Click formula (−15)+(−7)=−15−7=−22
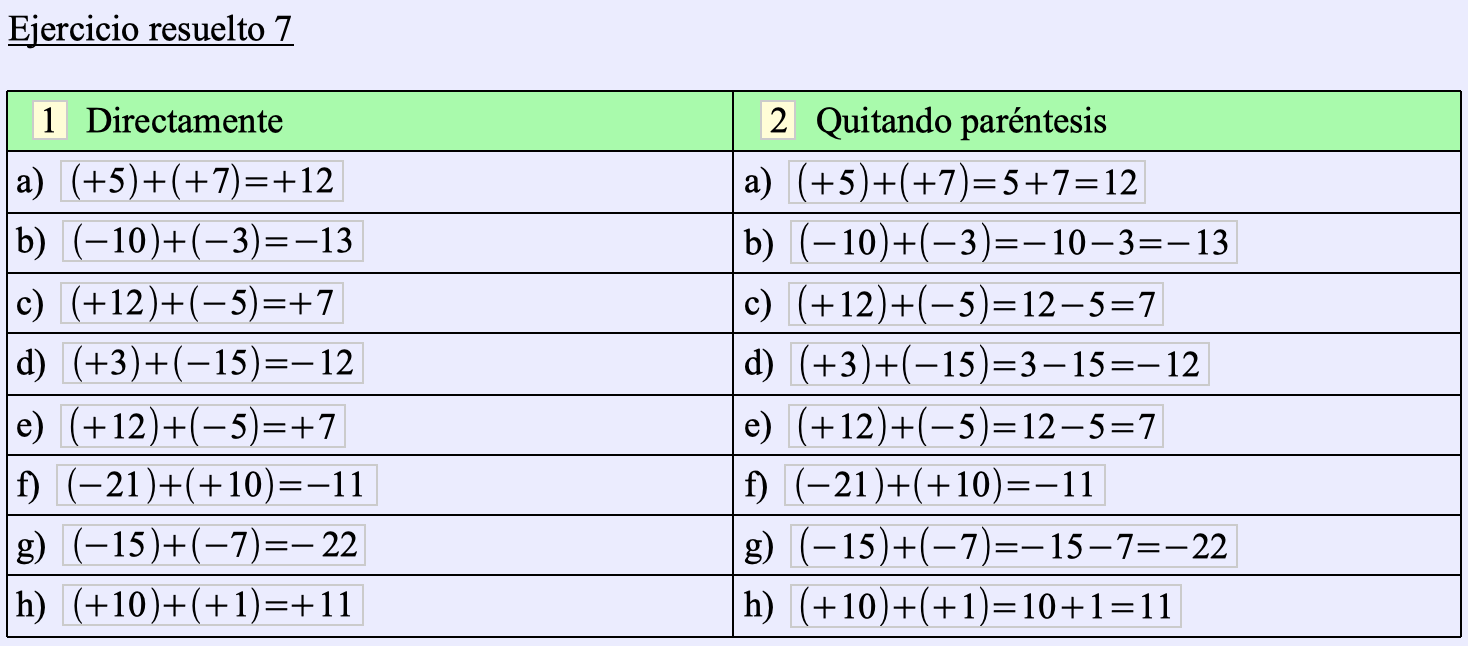 coord(1013,547)
